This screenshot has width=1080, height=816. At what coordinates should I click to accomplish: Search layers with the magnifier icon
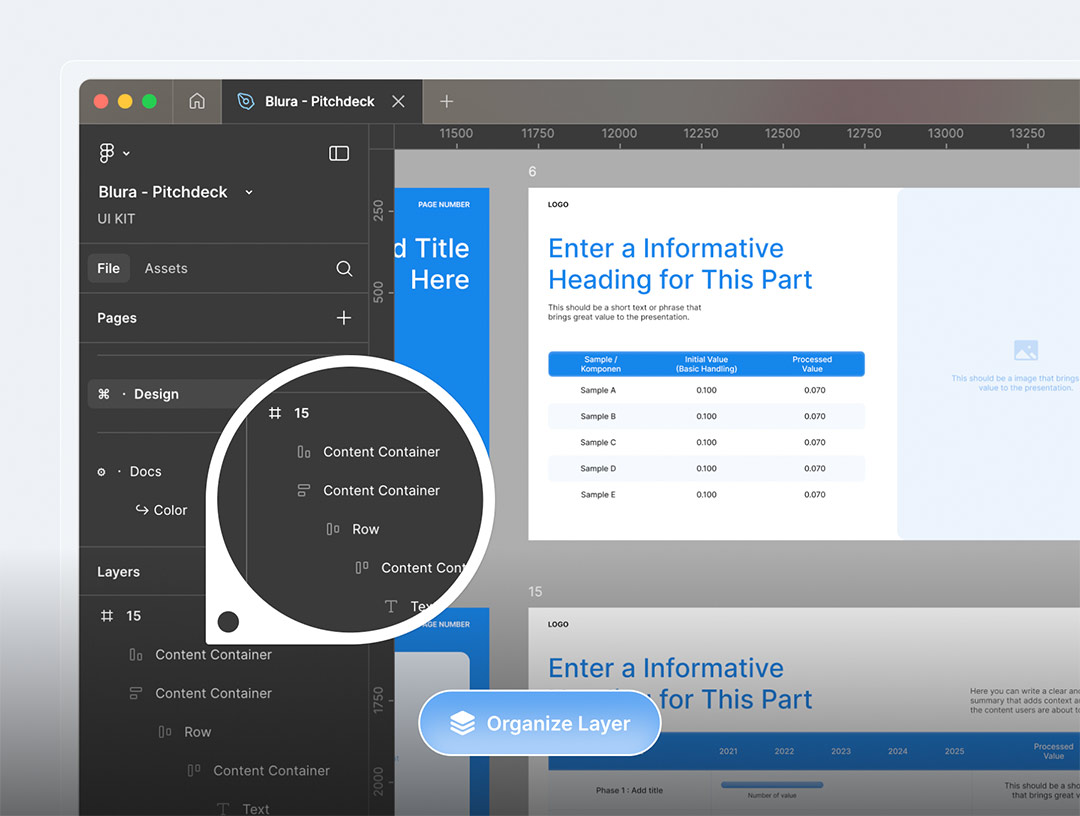[344, 268]
